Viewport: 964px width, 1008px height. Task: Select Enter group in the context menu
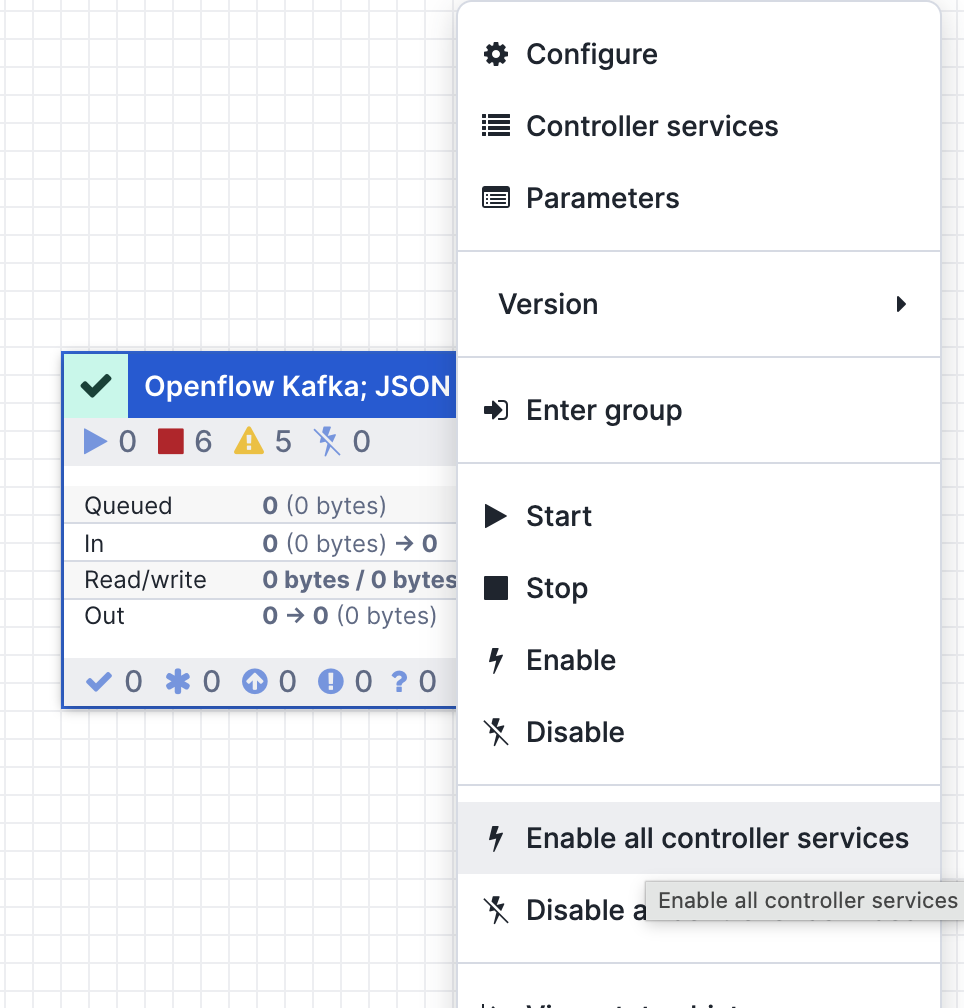(x=699, y=410)
